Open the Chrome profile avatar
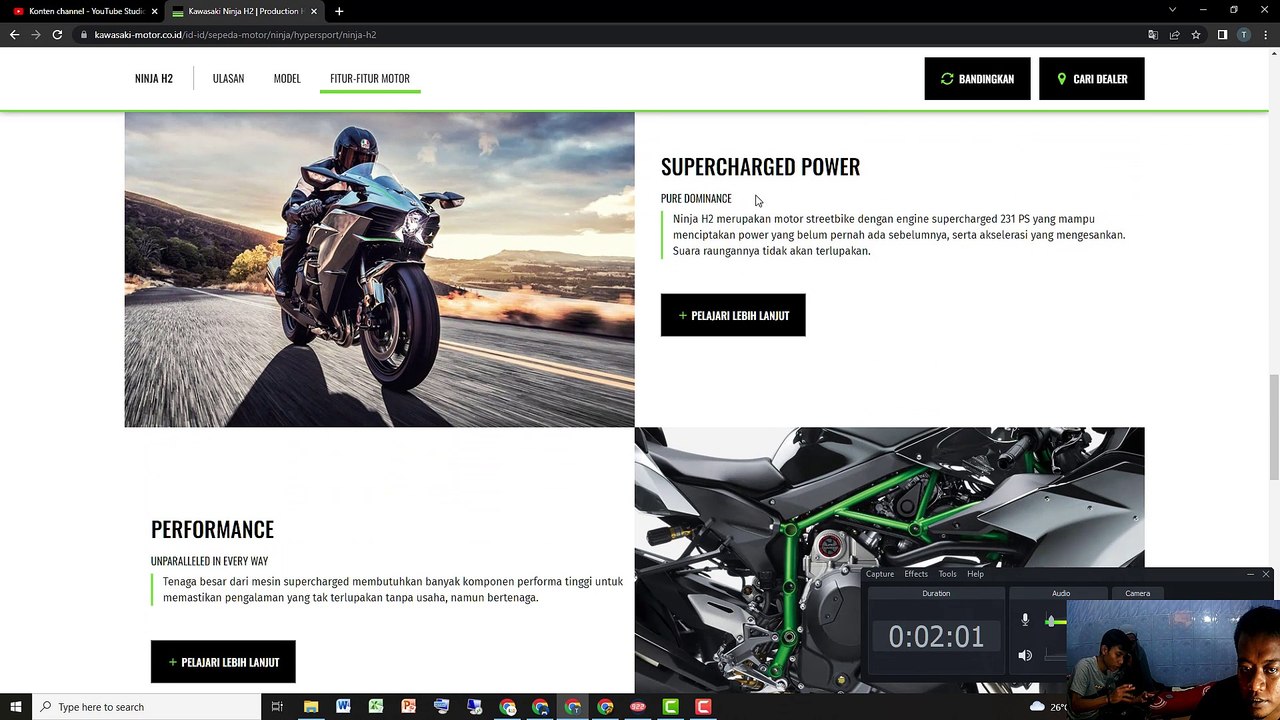Screen dimensions: 1280x720 [1243, 35]
